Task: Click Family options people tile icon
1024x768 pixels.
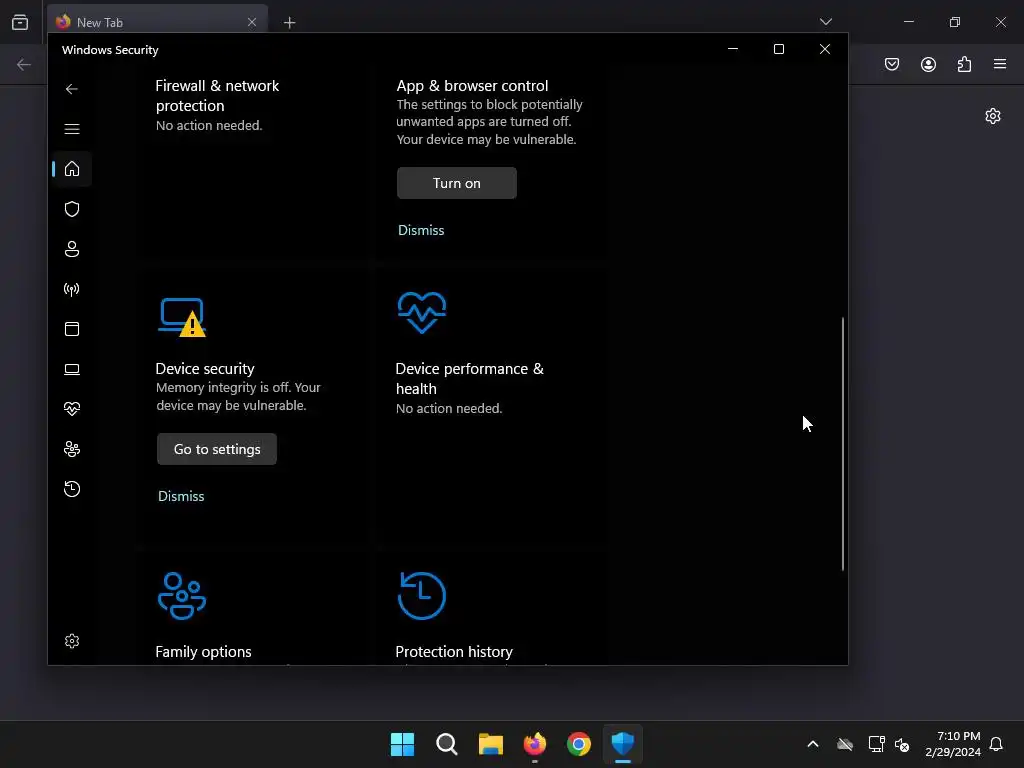Action: click(x=182, y=596)
